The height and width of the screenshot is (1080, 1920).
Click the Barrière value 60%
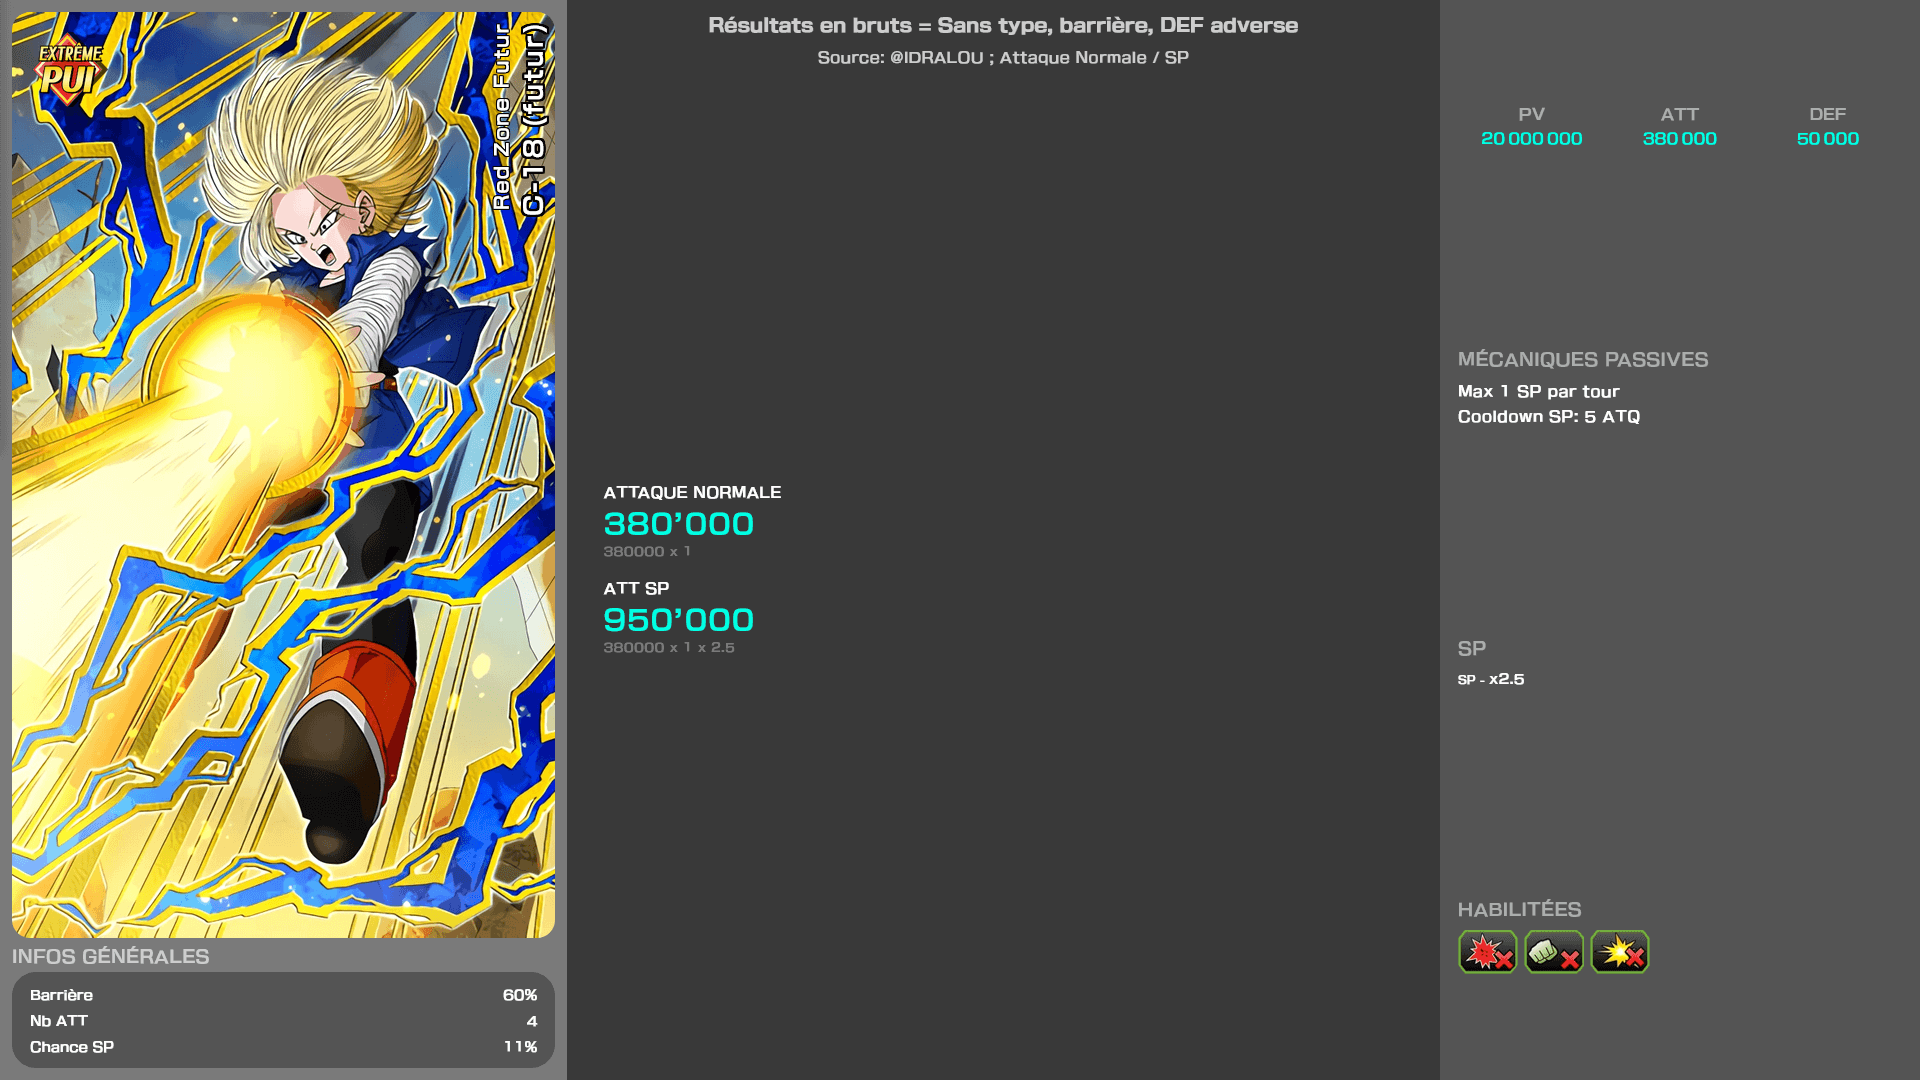pos(519,996)
